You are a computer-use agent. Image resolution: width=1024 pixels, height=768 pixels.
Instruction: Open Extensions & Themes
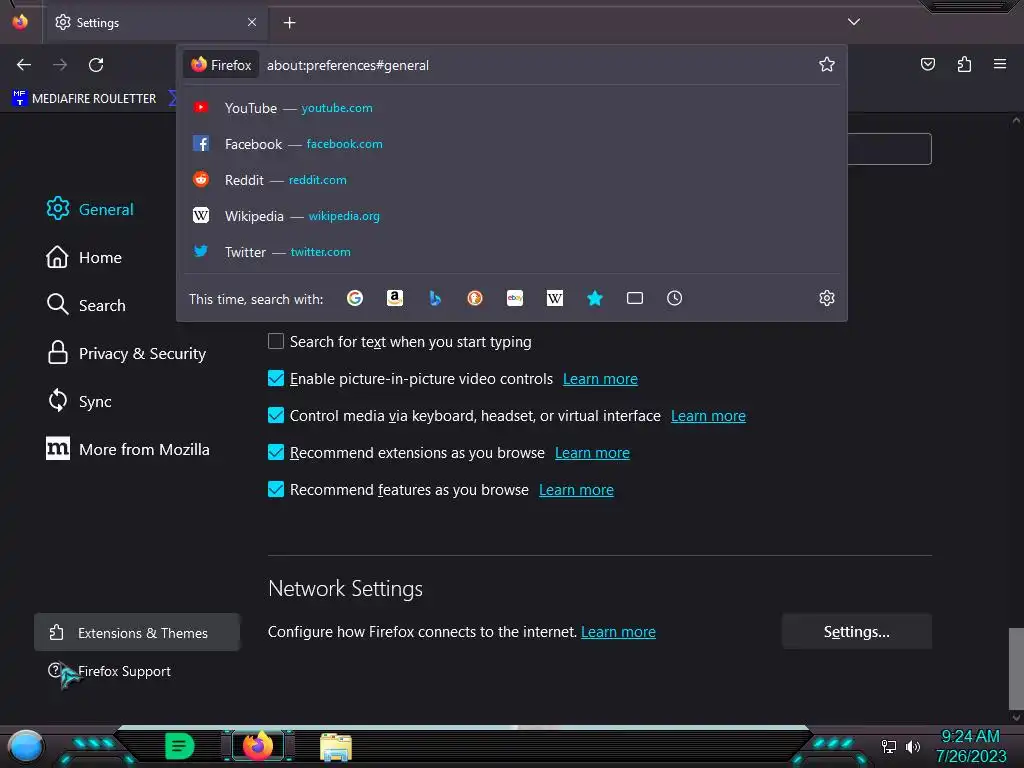pyautogui.click(x=137, y=632)
